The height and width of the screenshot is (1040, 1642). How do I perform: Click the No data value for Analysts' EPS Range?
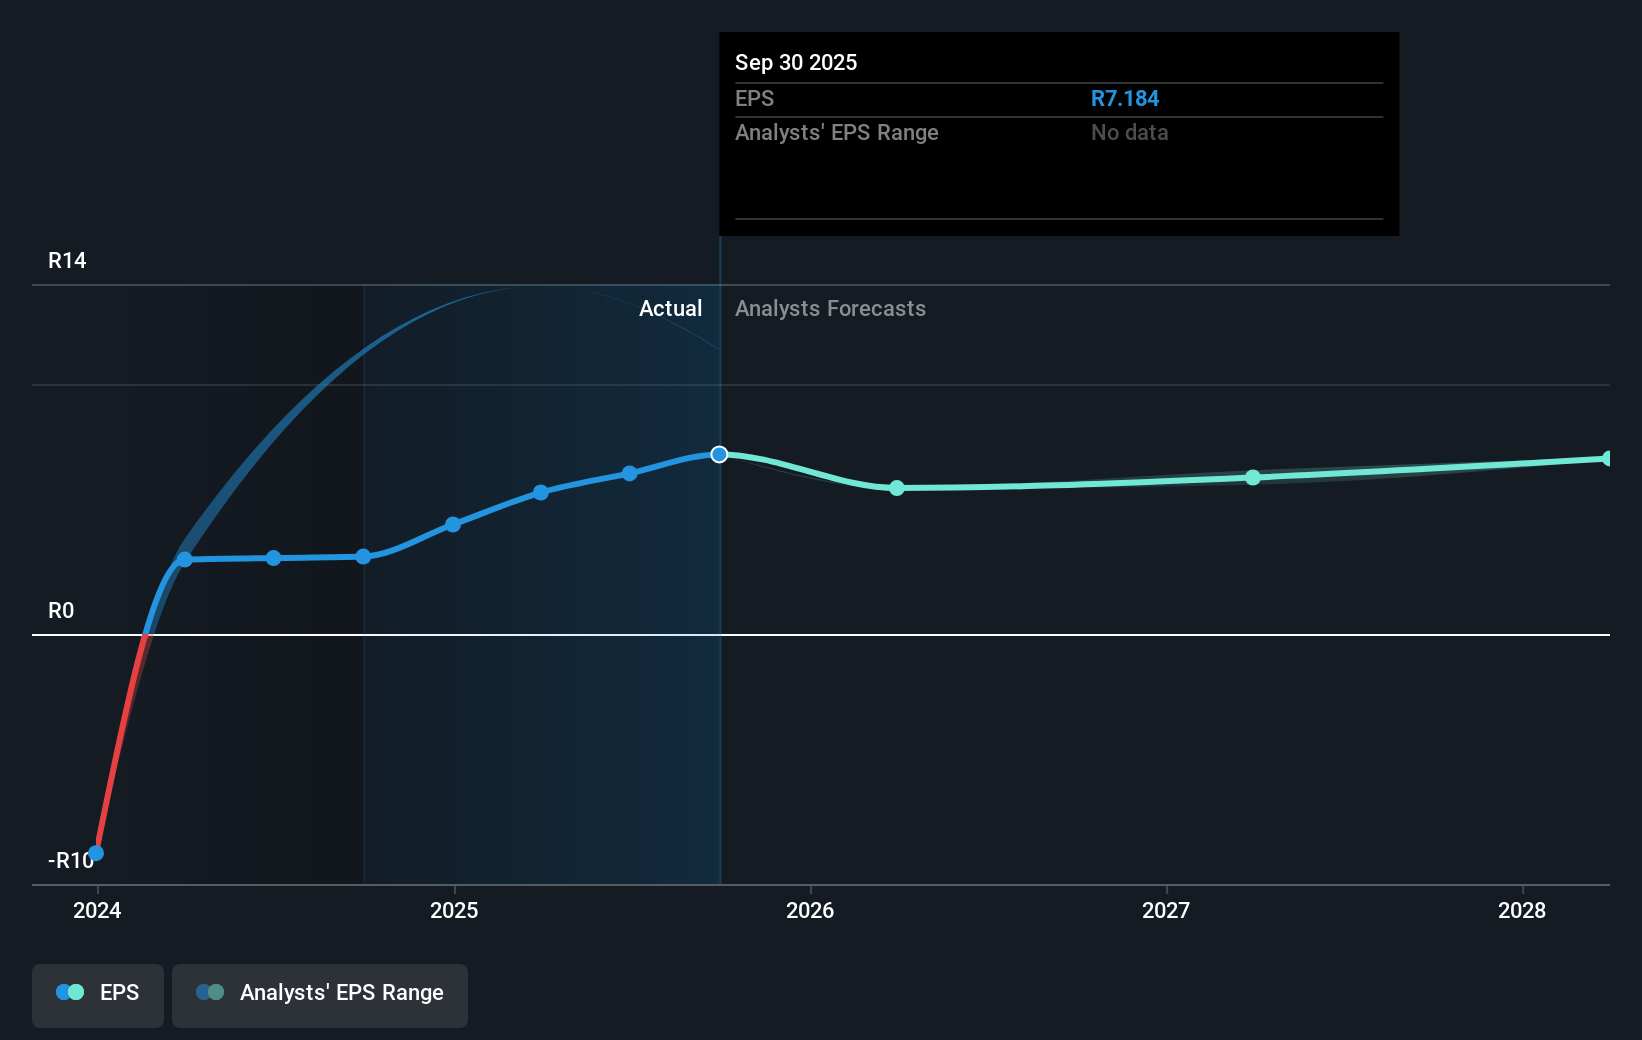pos(1129,132)
